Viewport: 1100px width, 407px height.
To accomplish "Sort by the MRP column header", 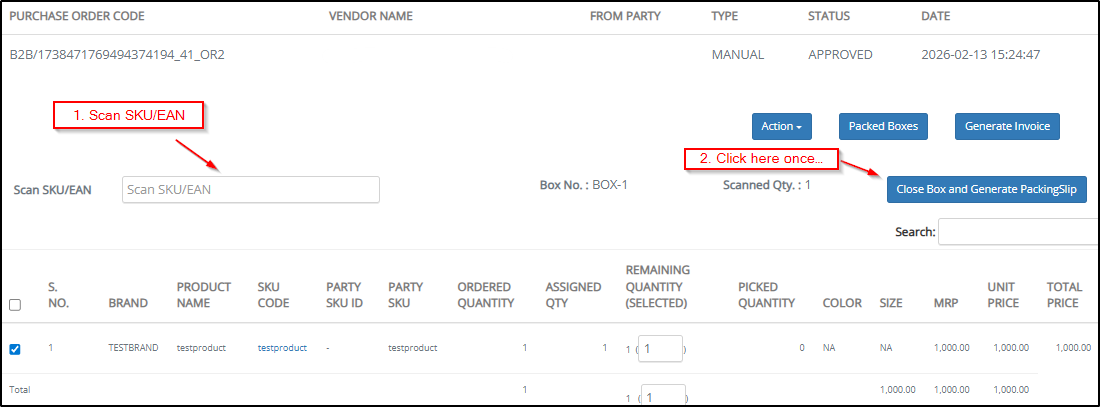I will (945, 303).
